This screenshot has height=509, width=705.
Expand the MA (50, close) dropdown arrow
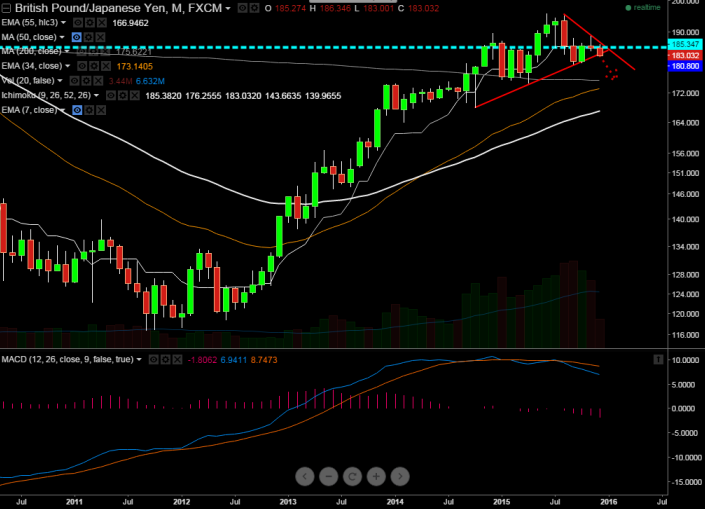tap(62, 37)
